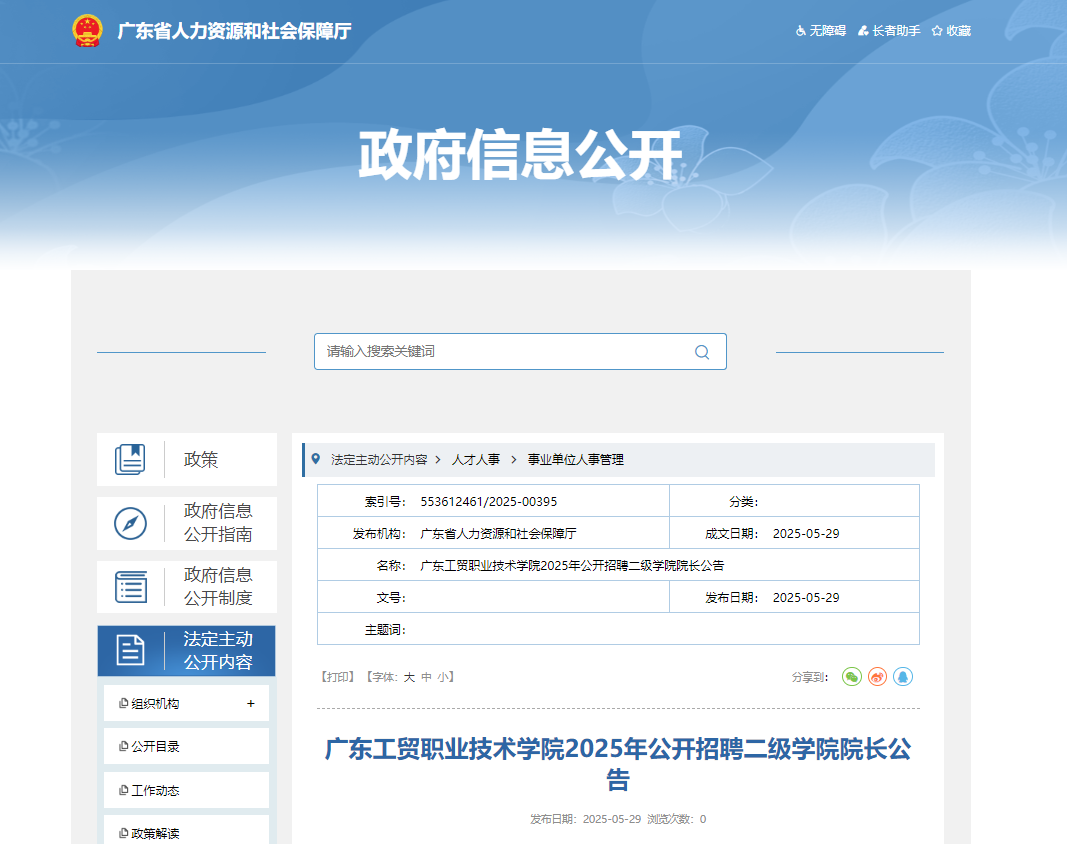1067x844 pixels.
Task: Open 政府信息公开指南 menu item
Action: coord(187,523)
